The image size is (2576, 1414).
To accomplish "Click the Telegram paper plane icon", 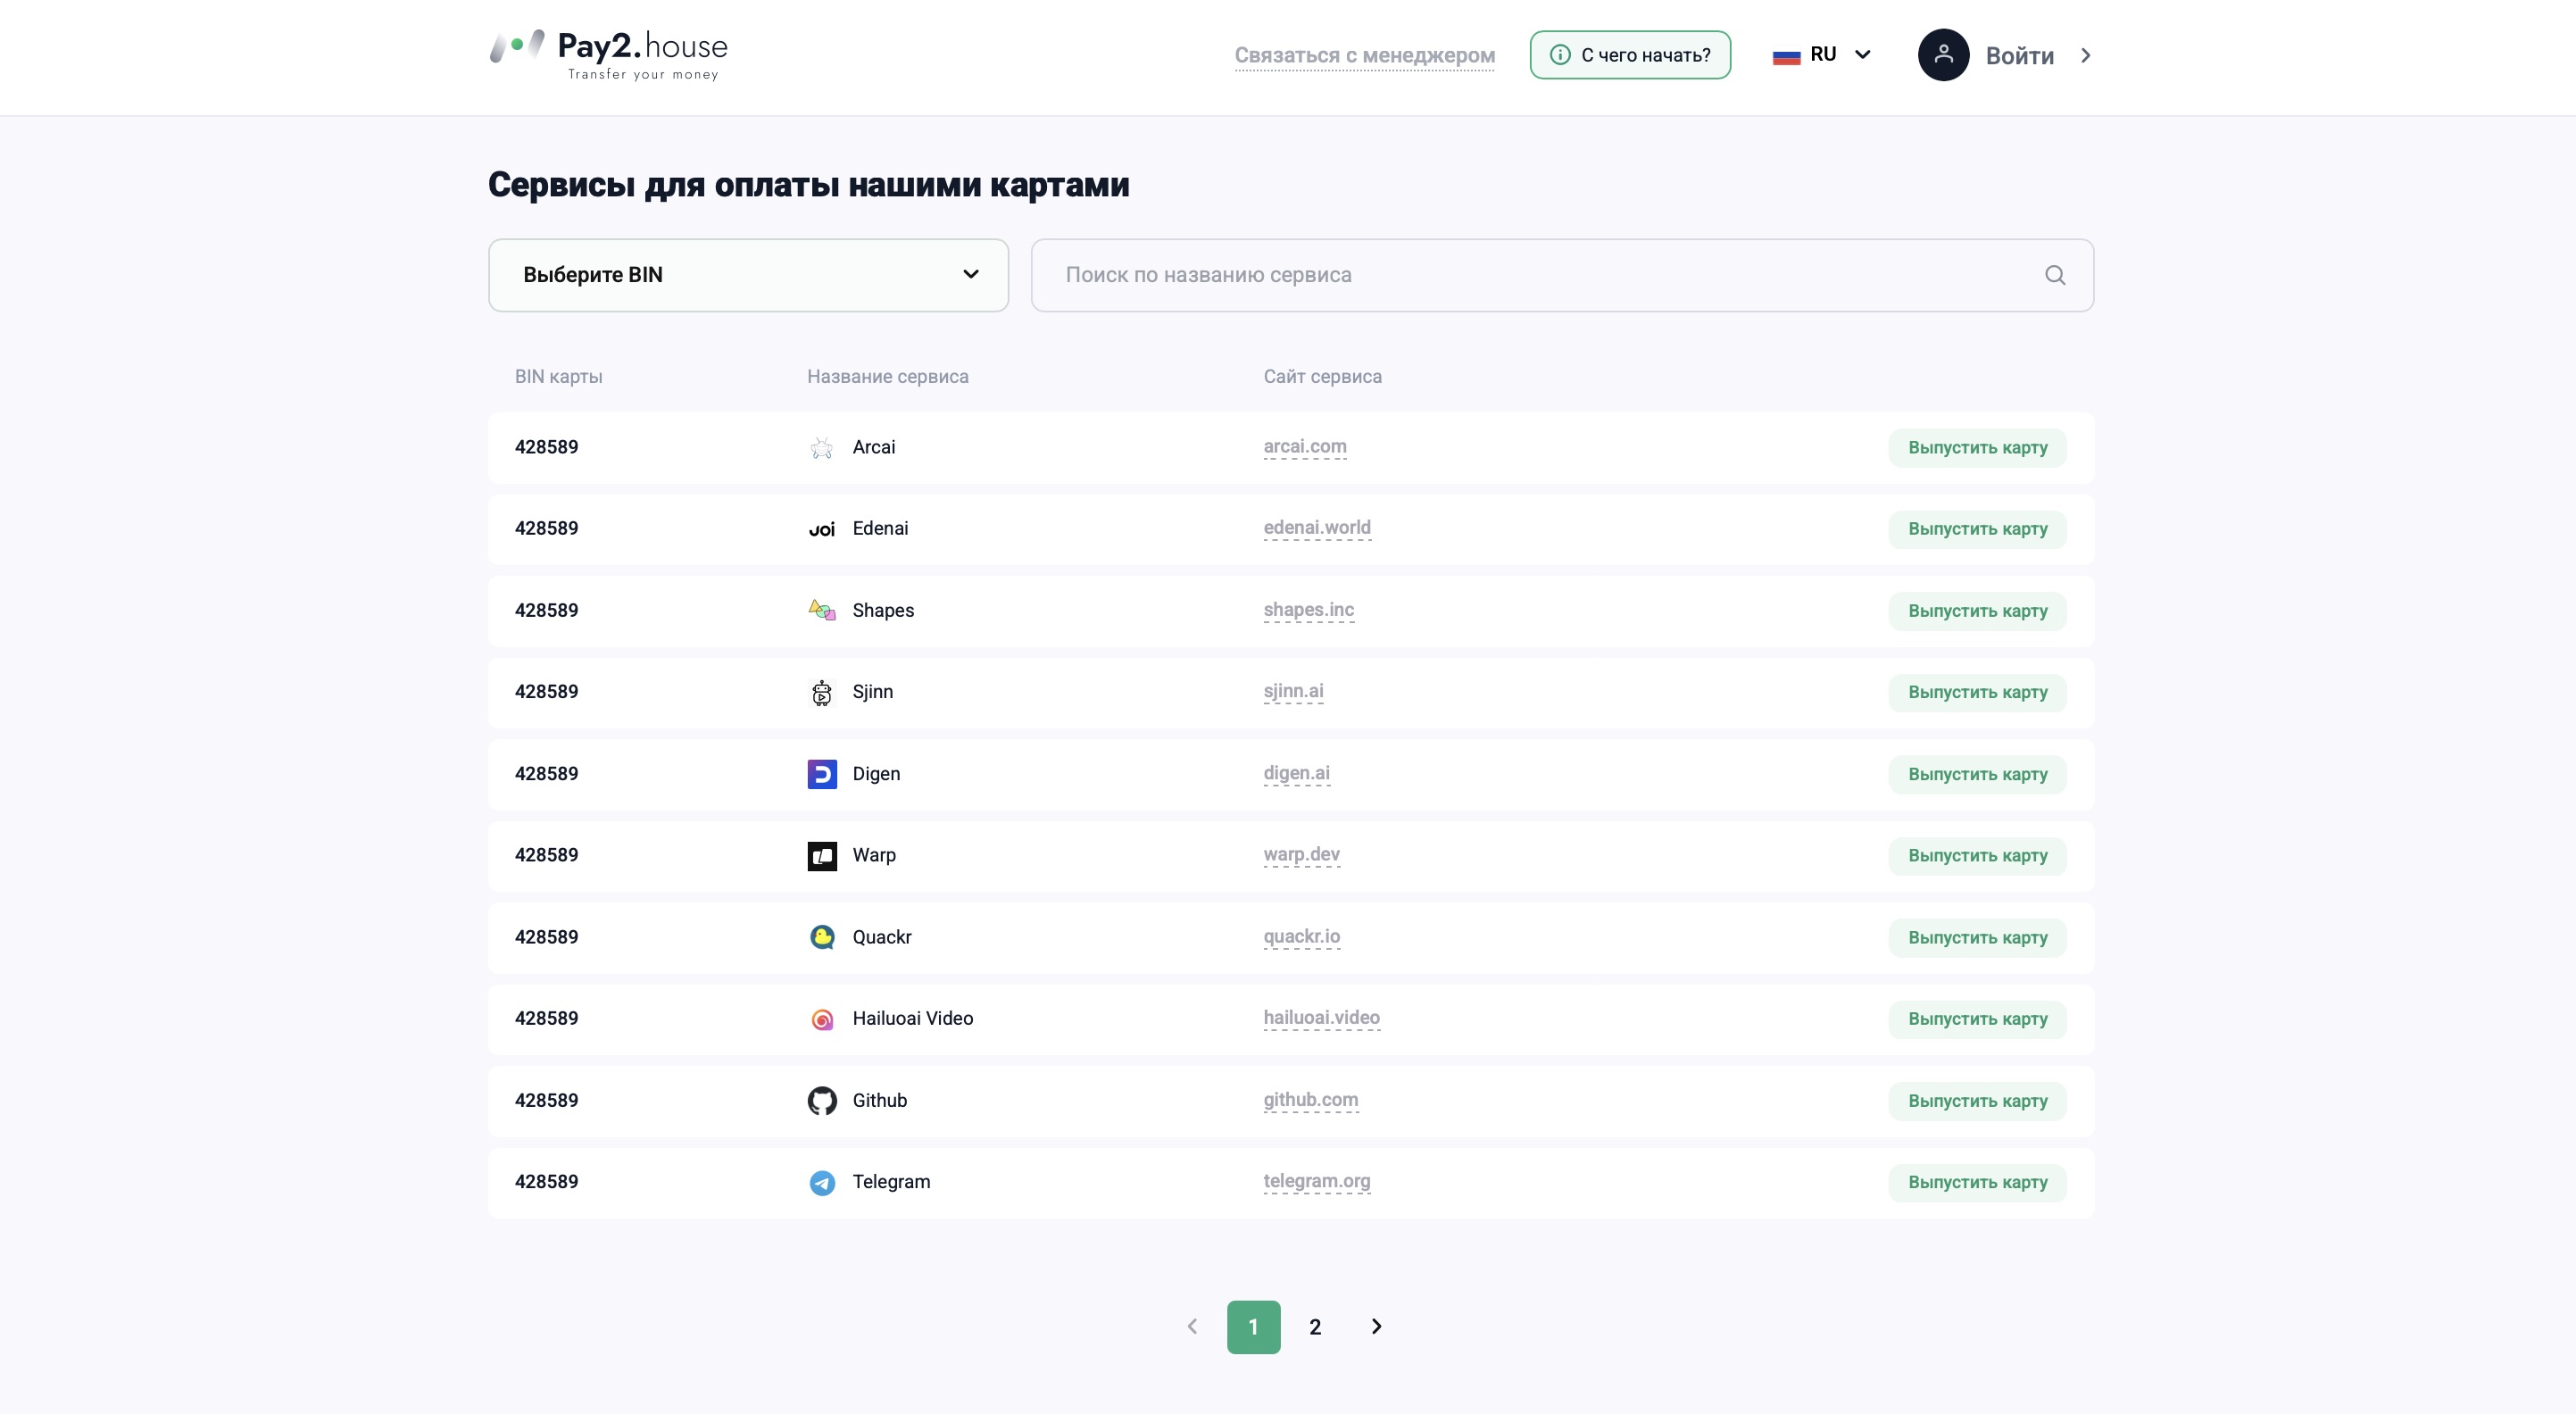I will click(x=821, y=1182).
